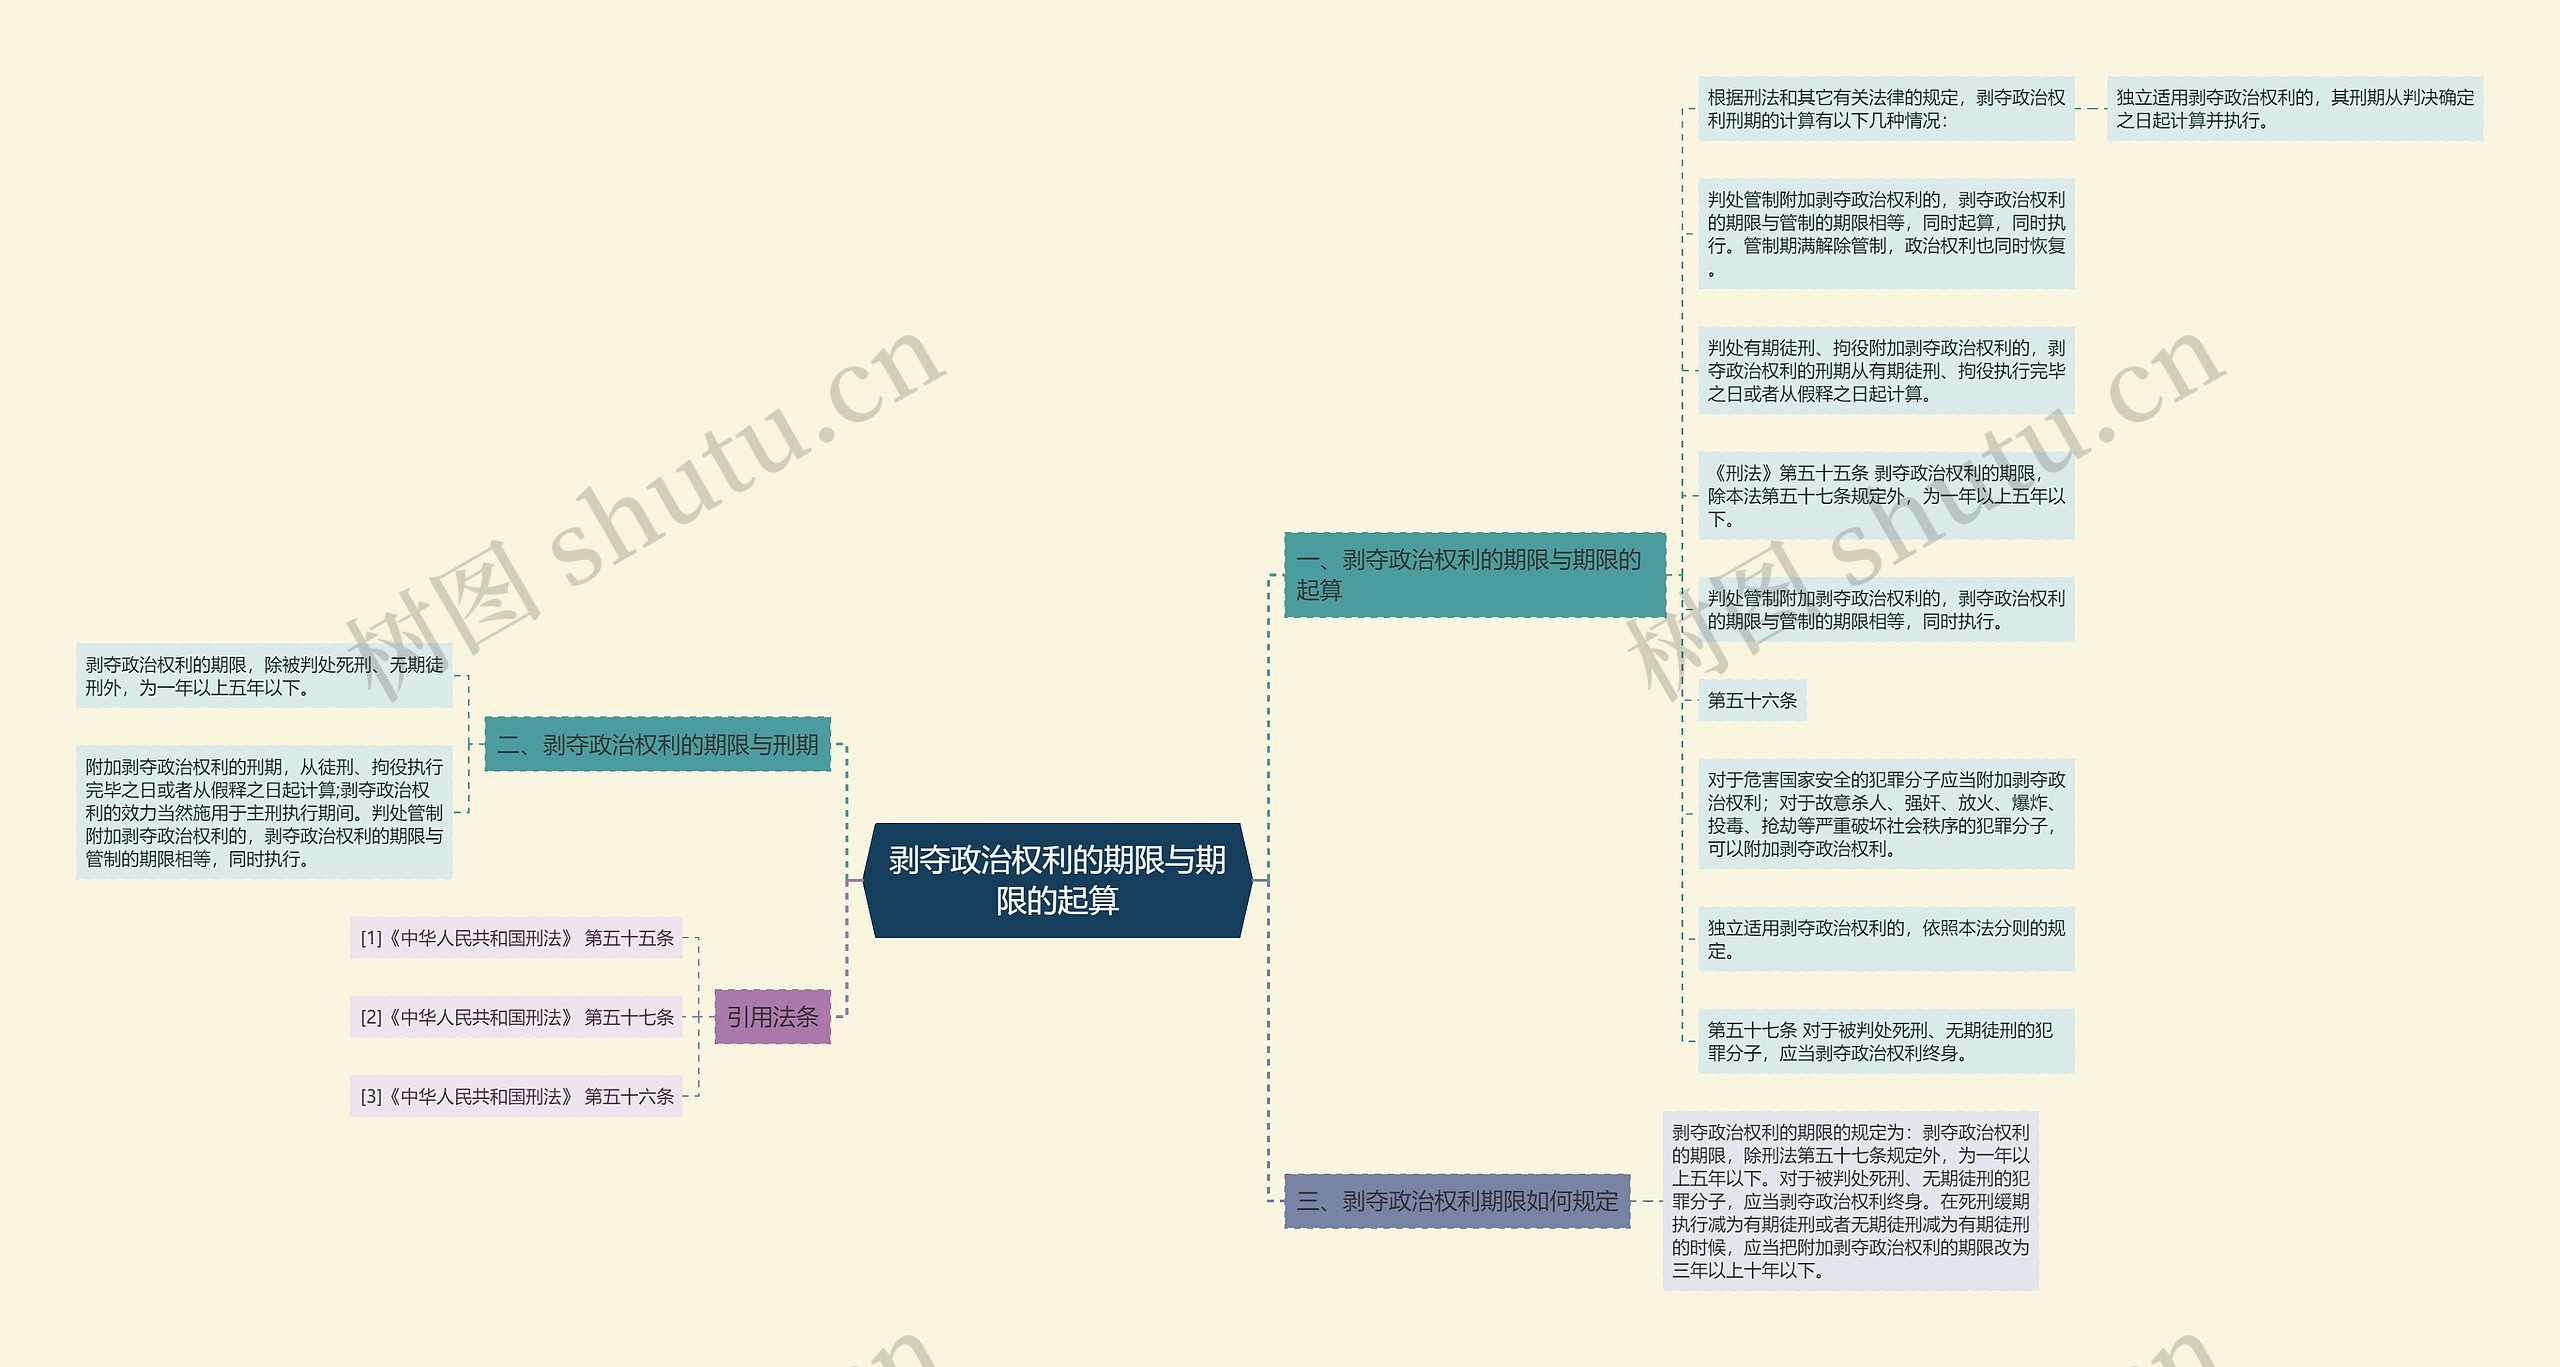This screenshot has width=2560, height=1367.
Task: Select the central node 剥夺政治权利的期限与期限的起算
Action: (1057, 880)
